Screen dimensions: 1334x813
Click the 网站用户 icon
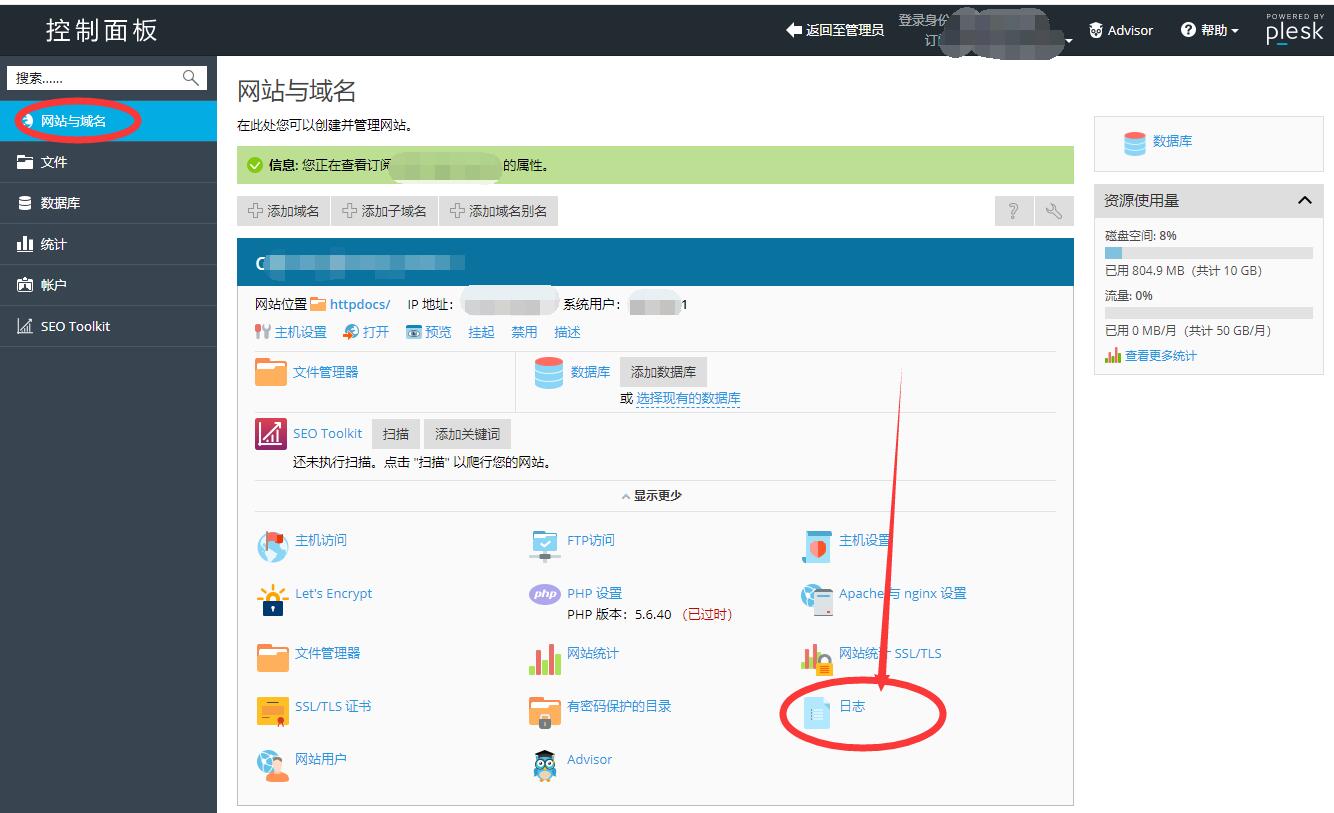[x=272, y=765]
